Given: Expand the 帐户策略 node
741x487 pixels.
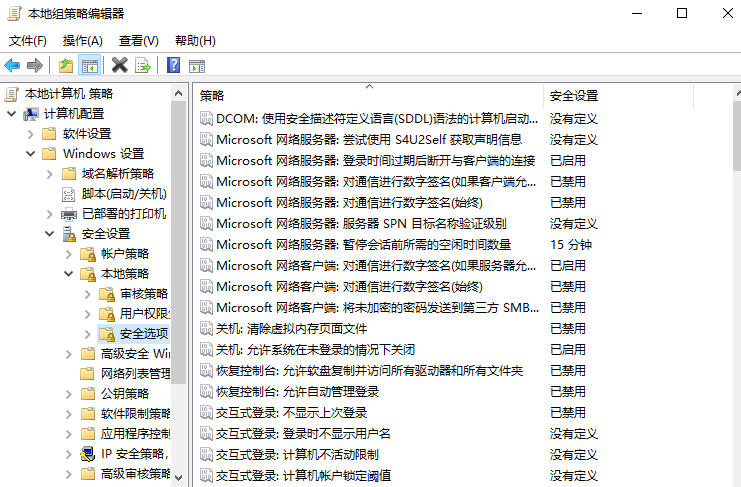Looking at the screenshot, I should [69, 255].
